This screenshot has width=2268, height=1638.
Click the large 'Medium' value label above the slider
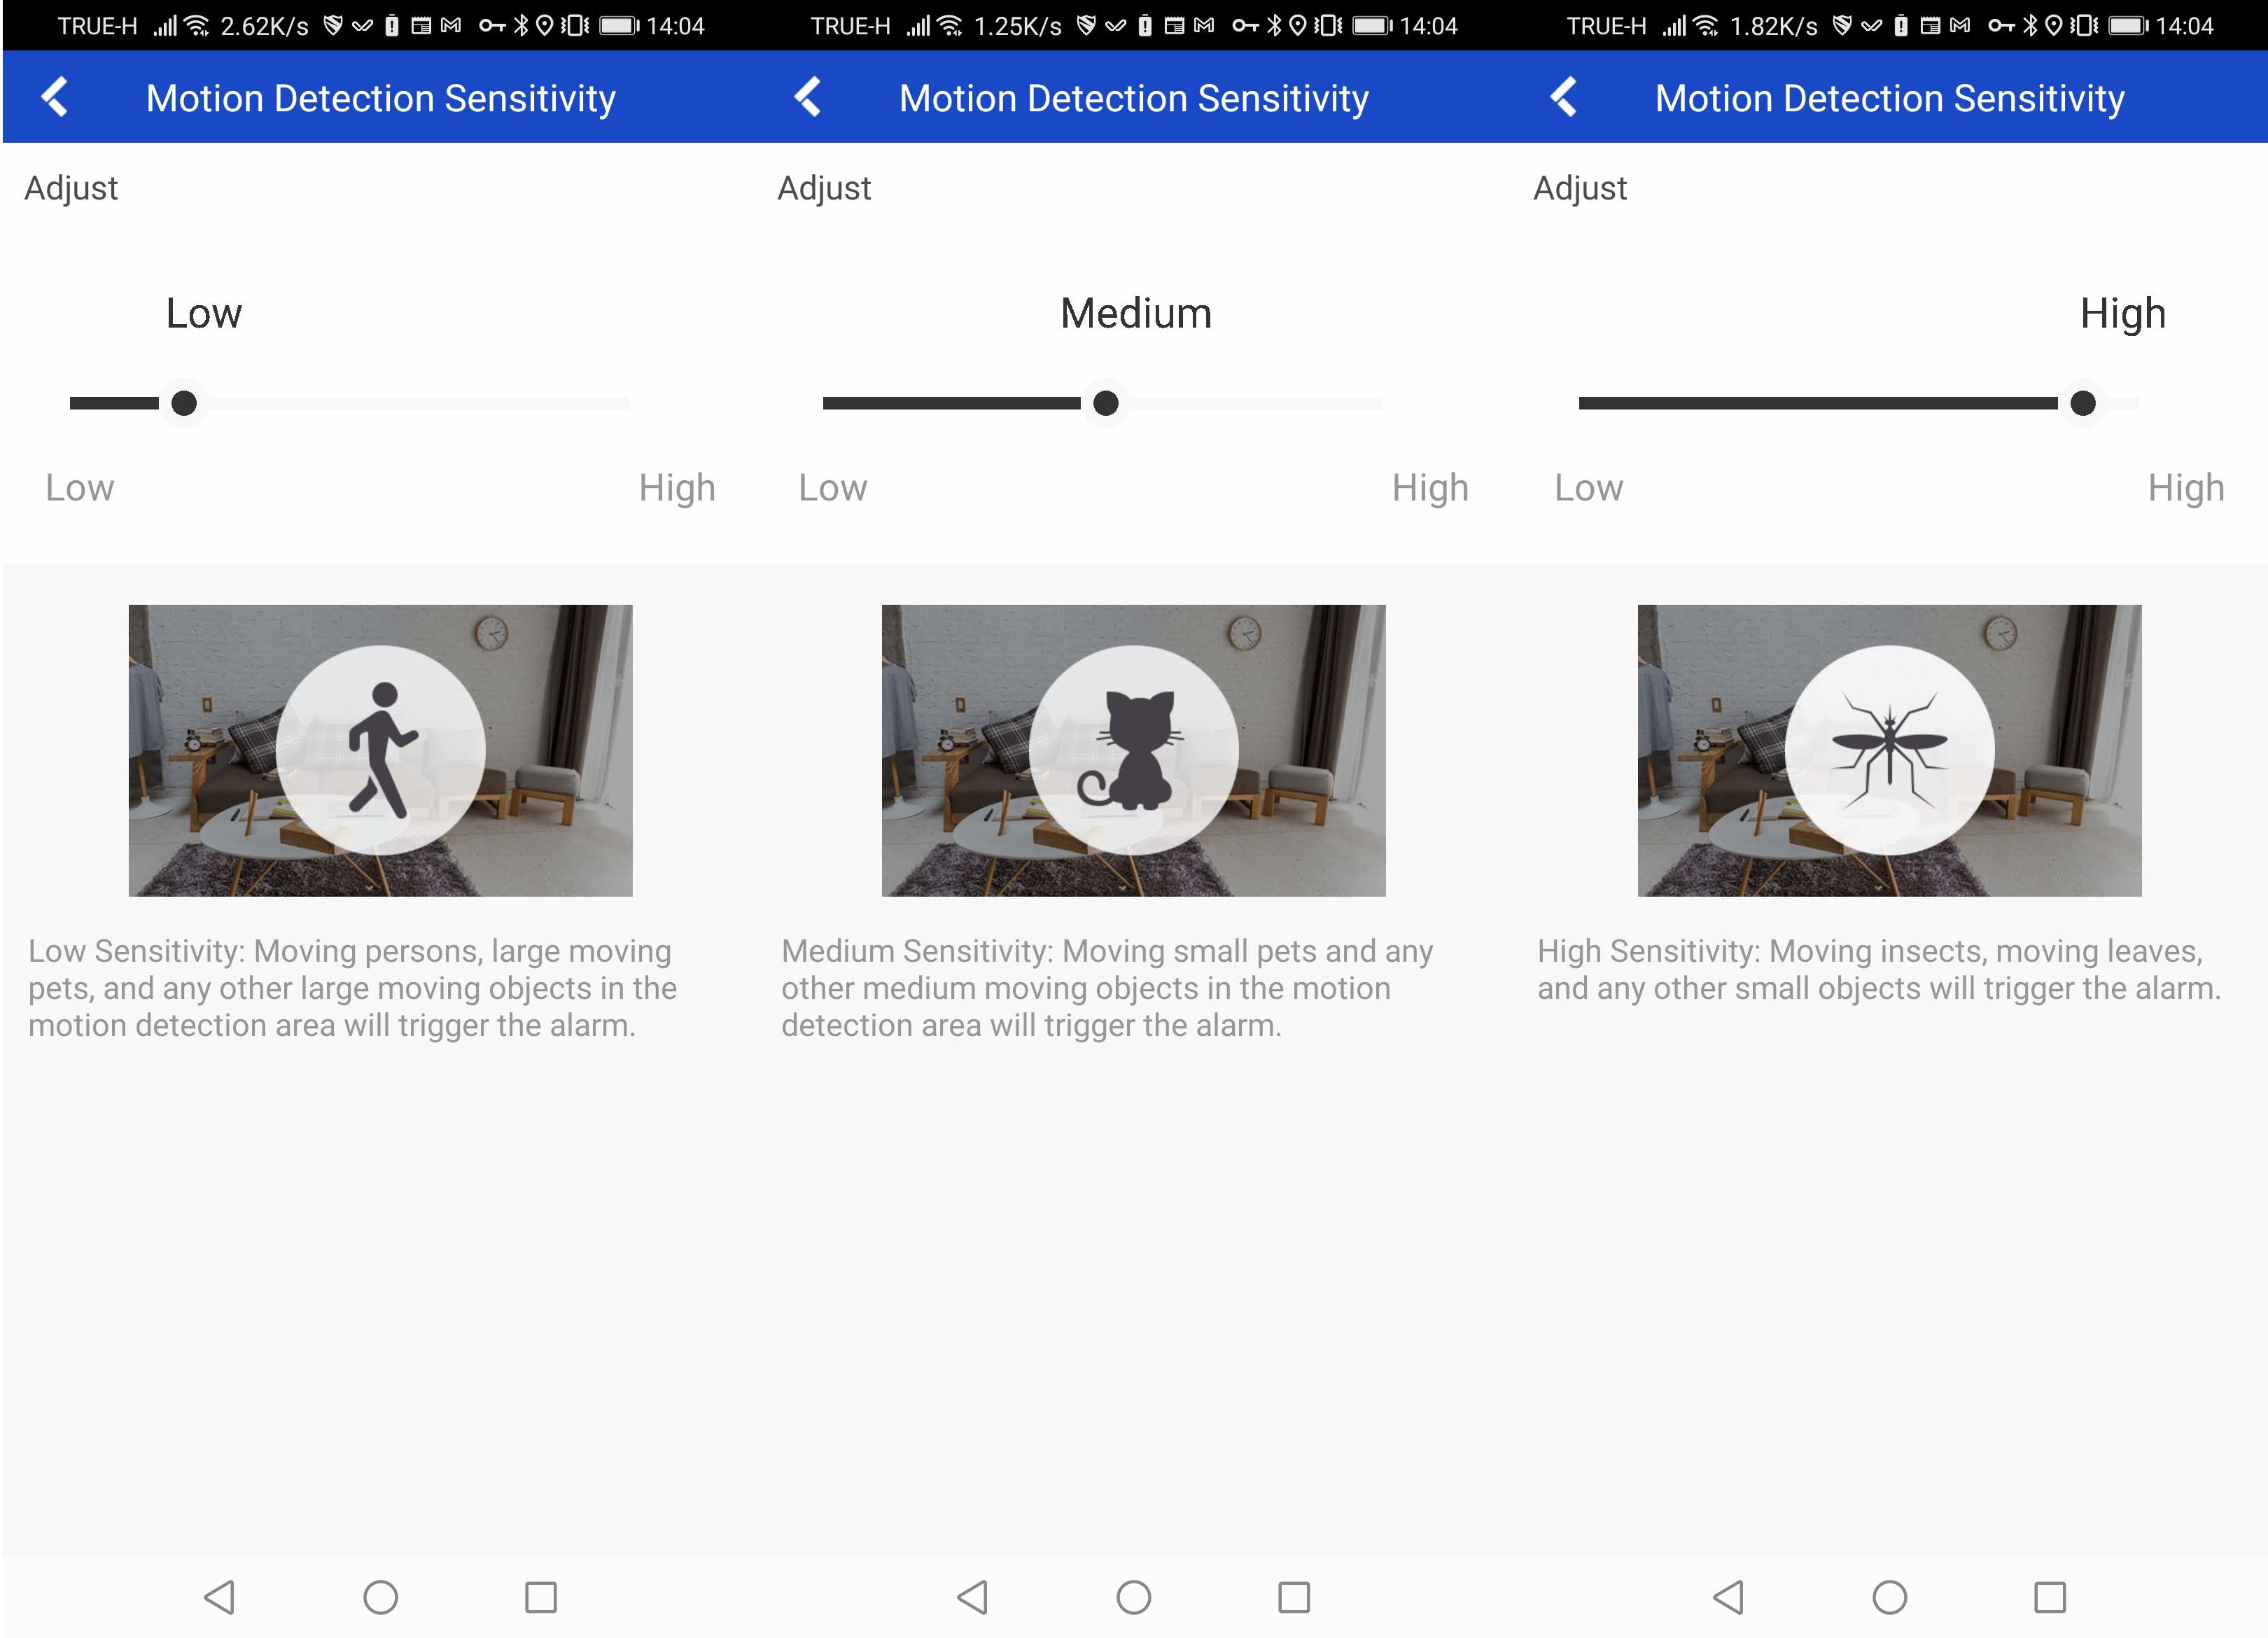[1136, 313]
